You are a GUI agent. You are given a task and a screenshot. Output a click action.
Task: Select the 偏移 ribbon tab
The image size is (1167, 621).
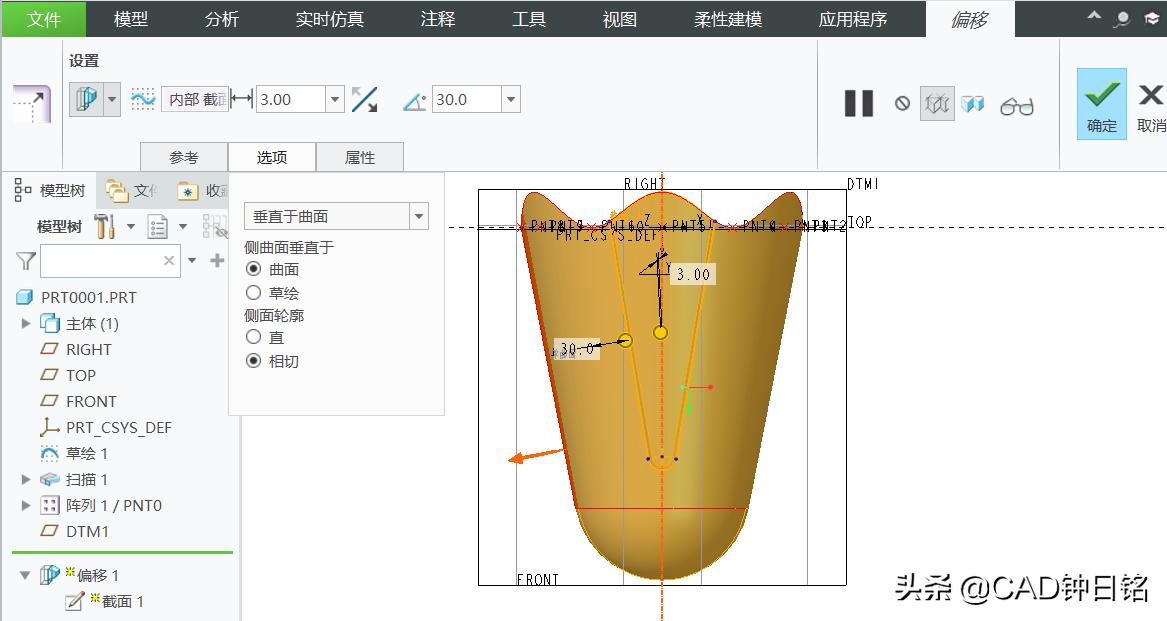970,19
